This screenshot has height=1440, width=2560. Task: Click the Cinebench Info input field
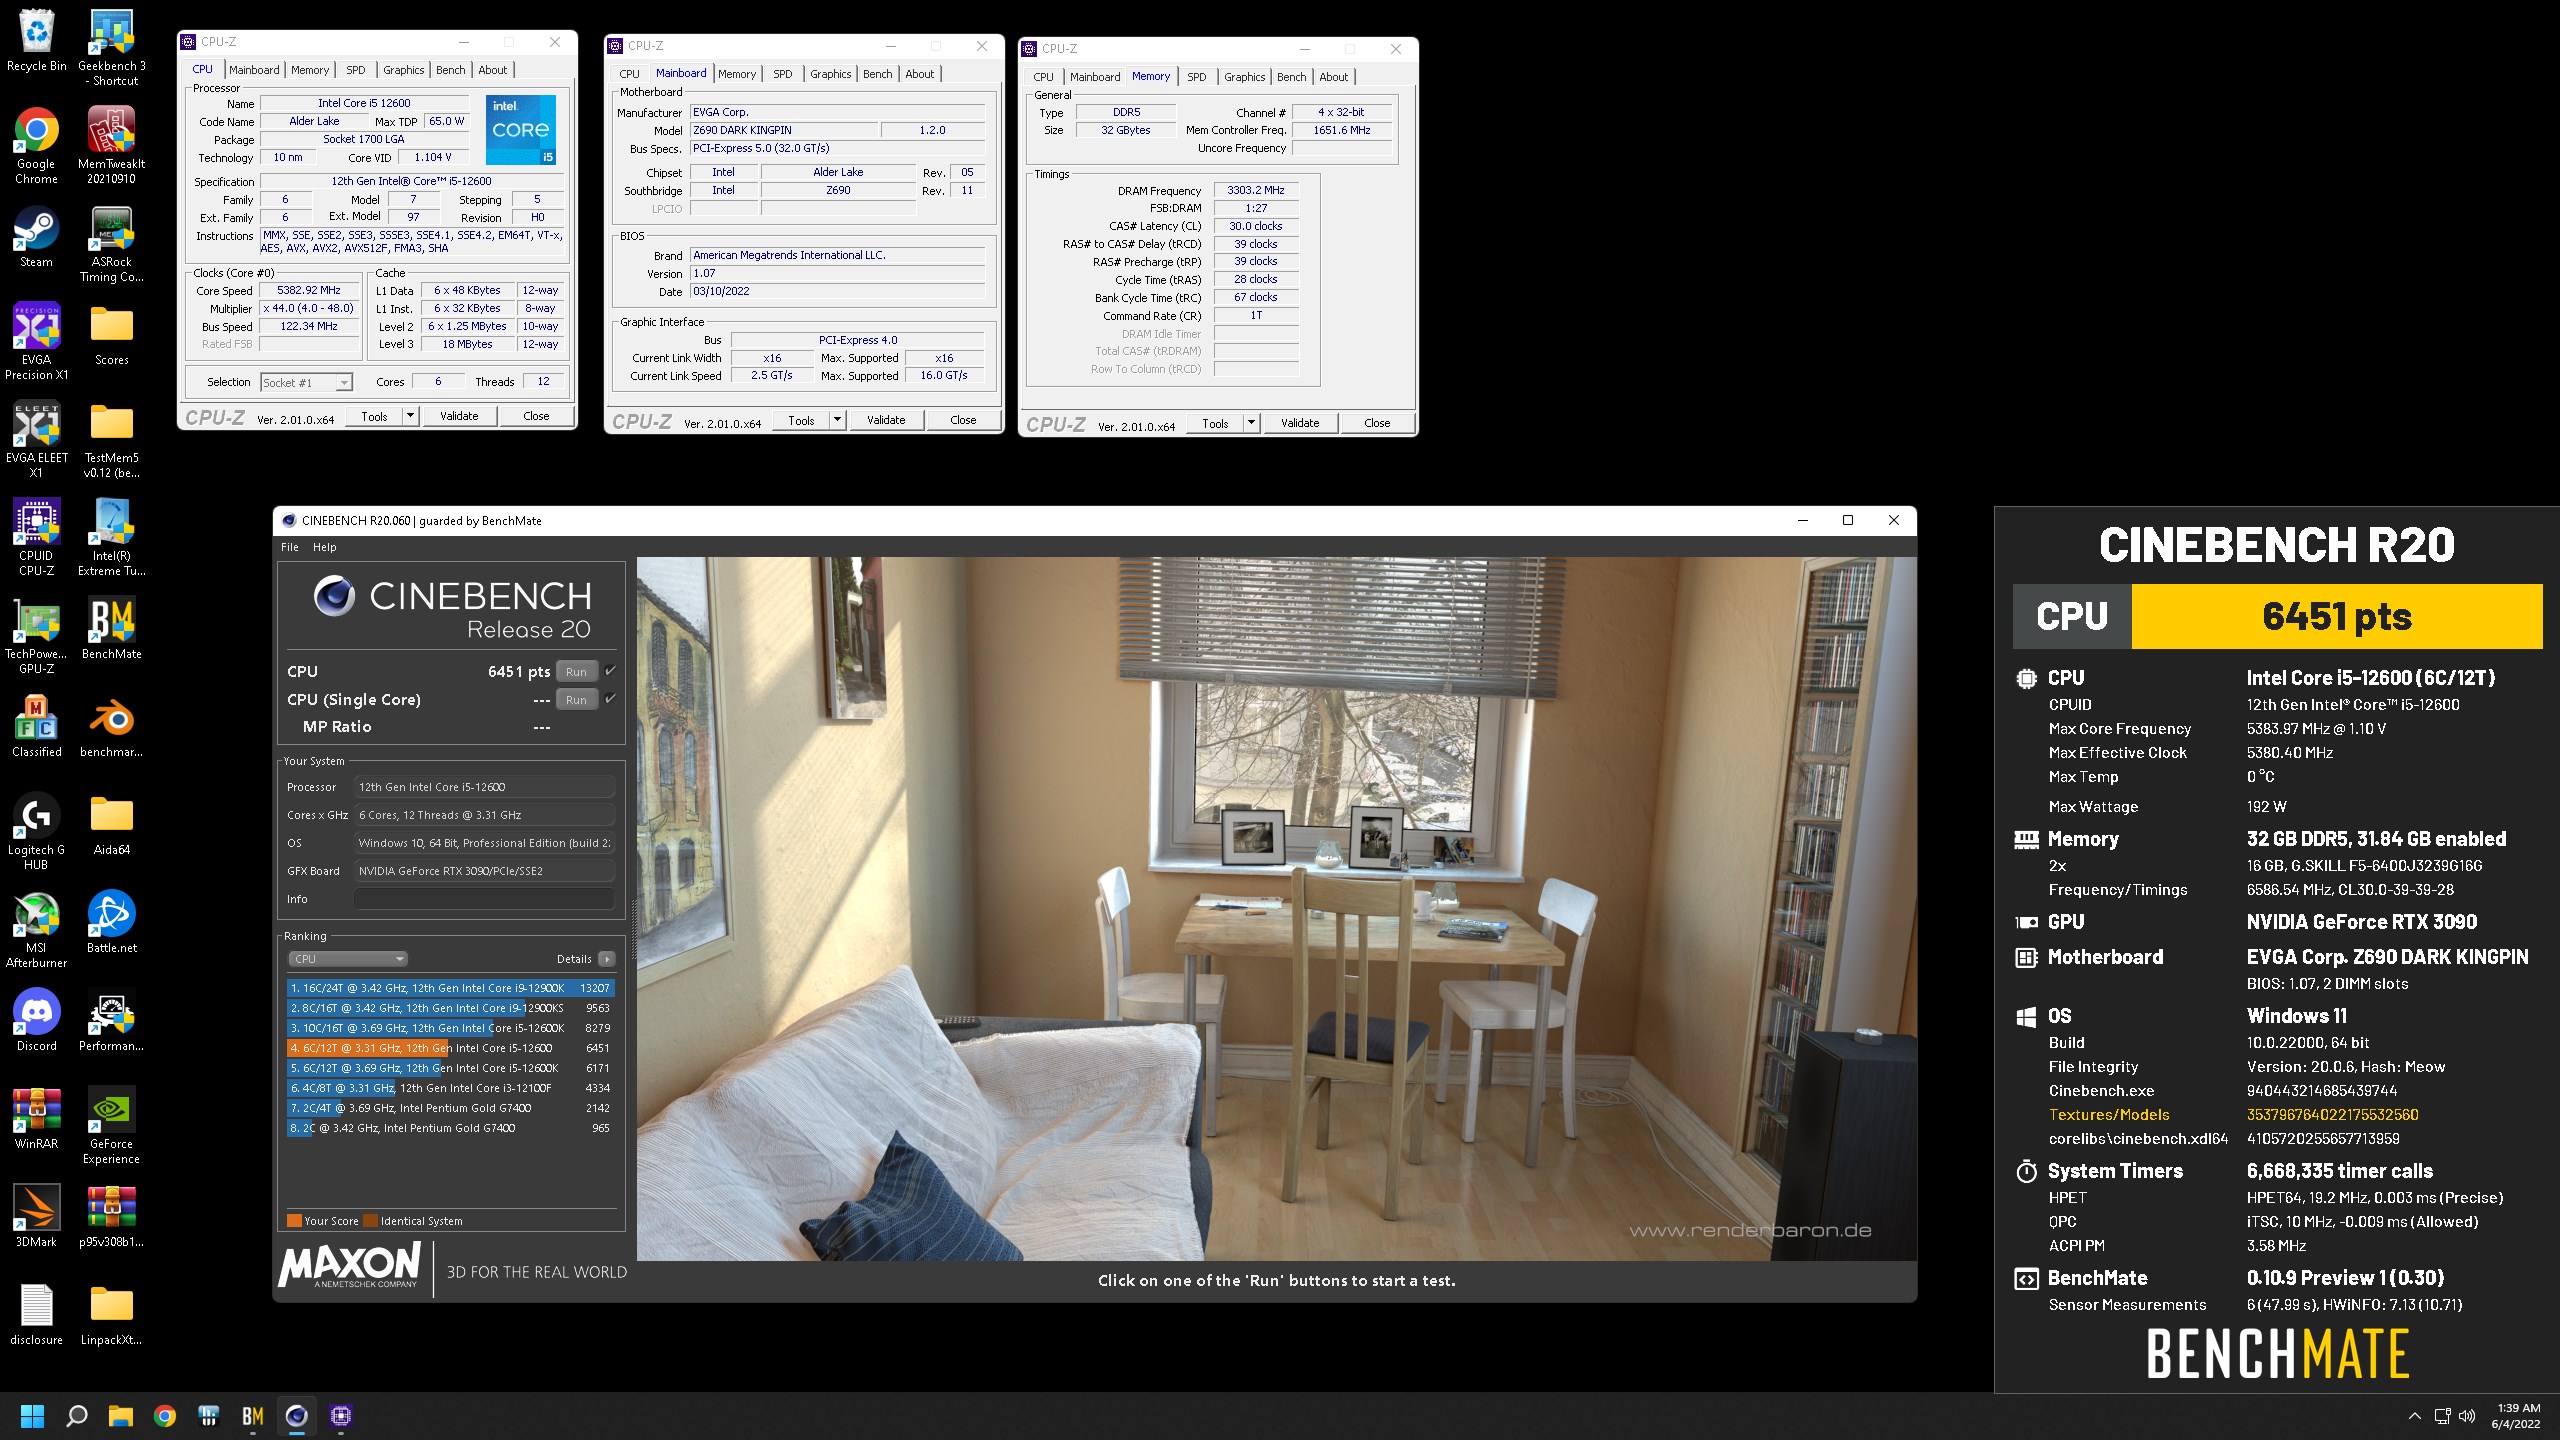click(x=485, y=899)
